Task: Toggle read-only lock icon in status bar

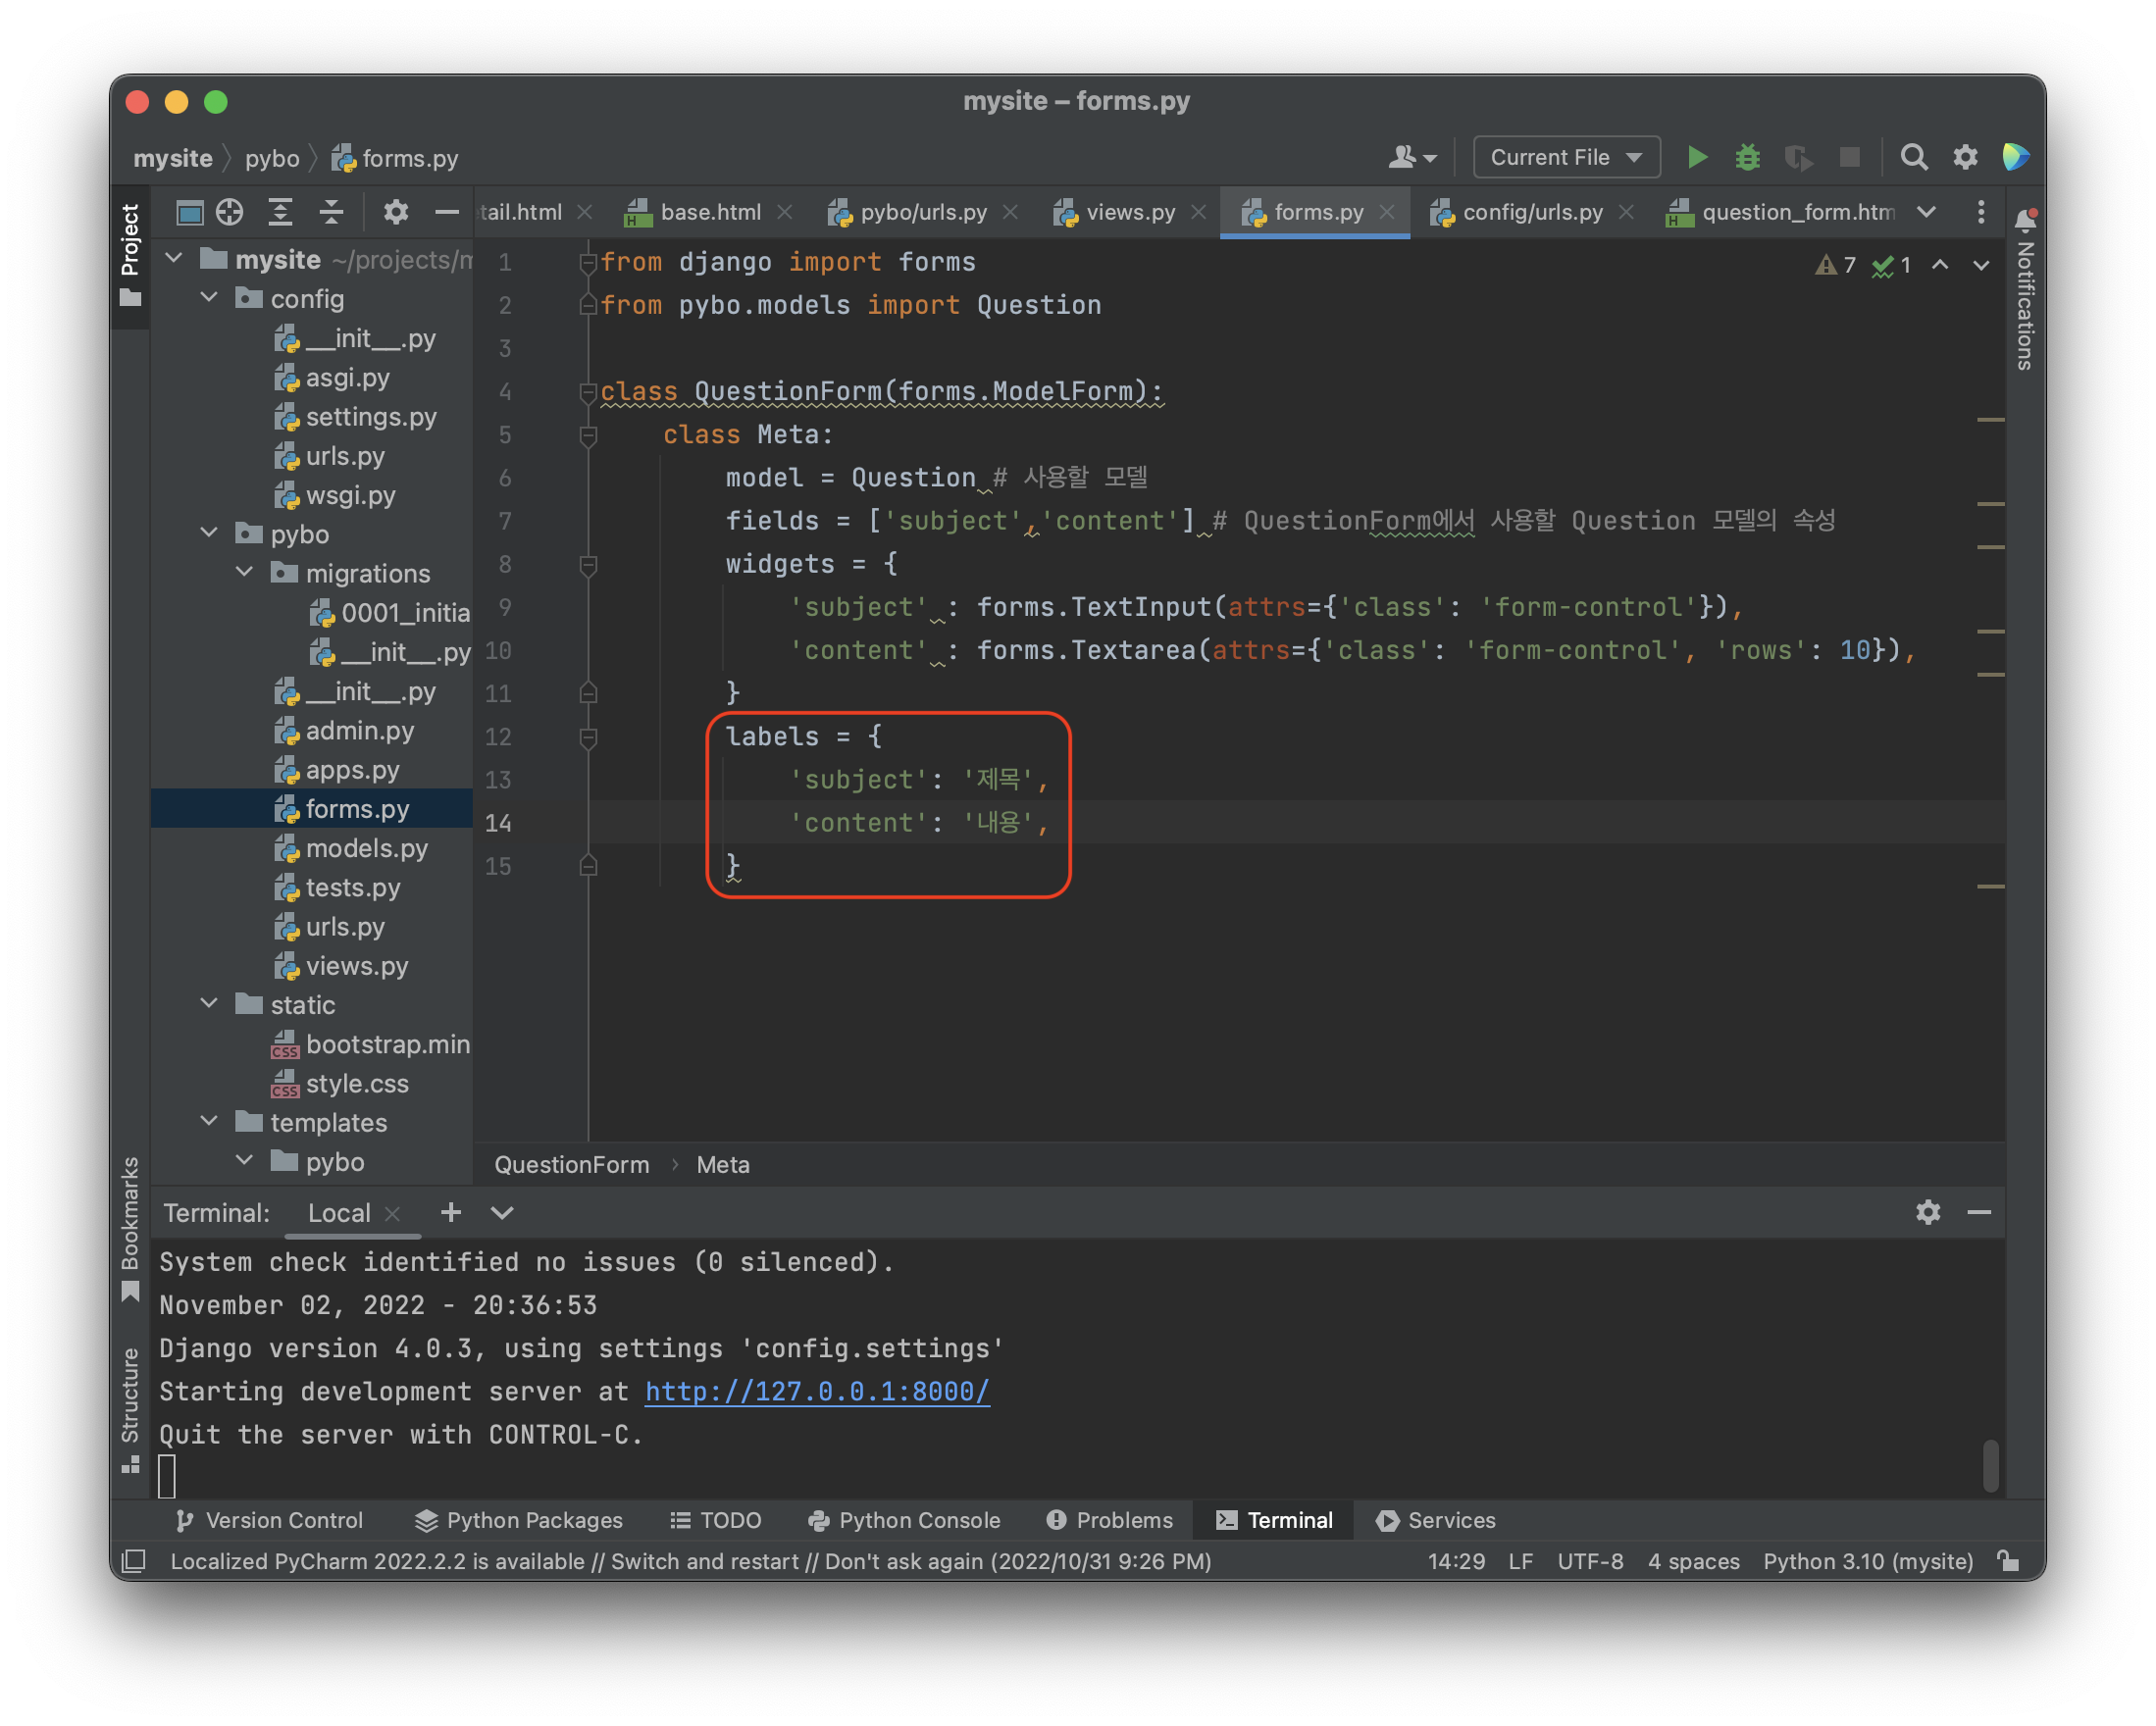Action: (2008, 1561)
